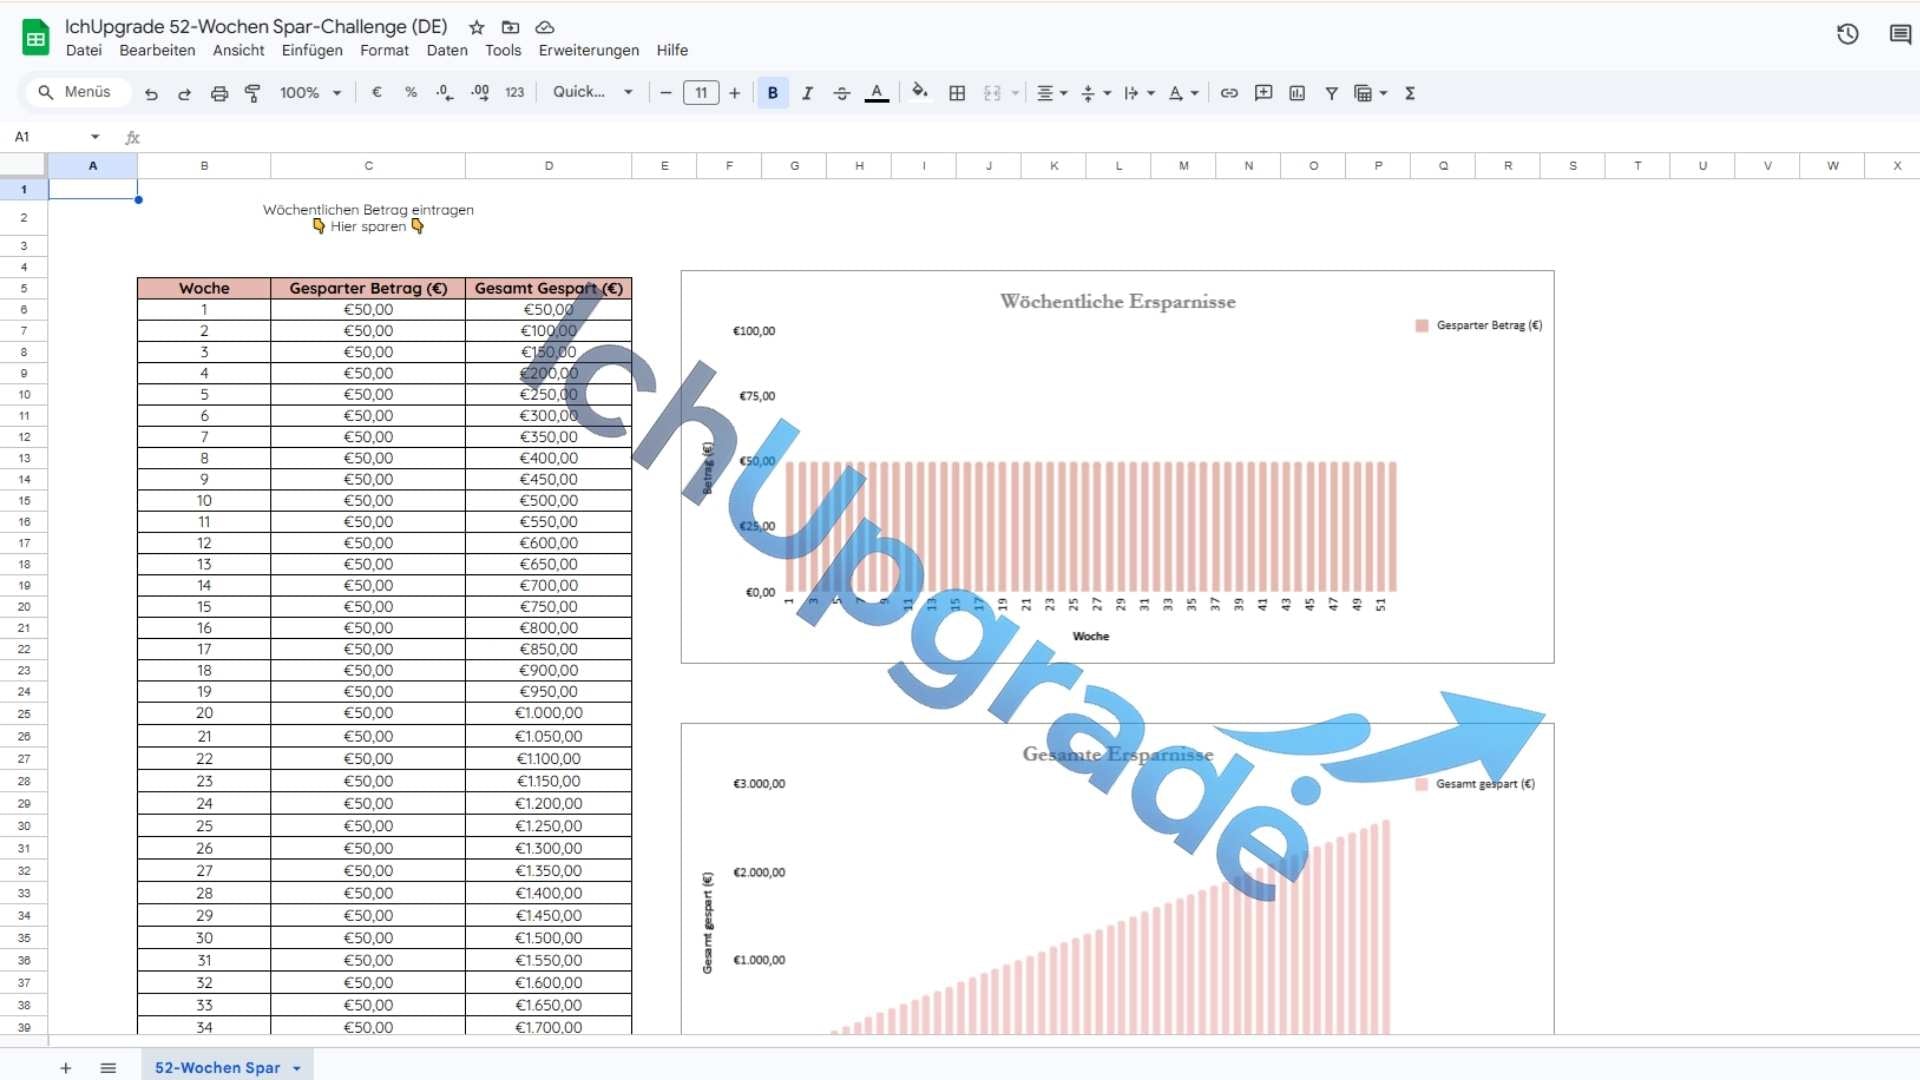The height and width of the screenshot is (1080, 1920).
Task: Click the fill color bucket icon
Action: (919, 92)
